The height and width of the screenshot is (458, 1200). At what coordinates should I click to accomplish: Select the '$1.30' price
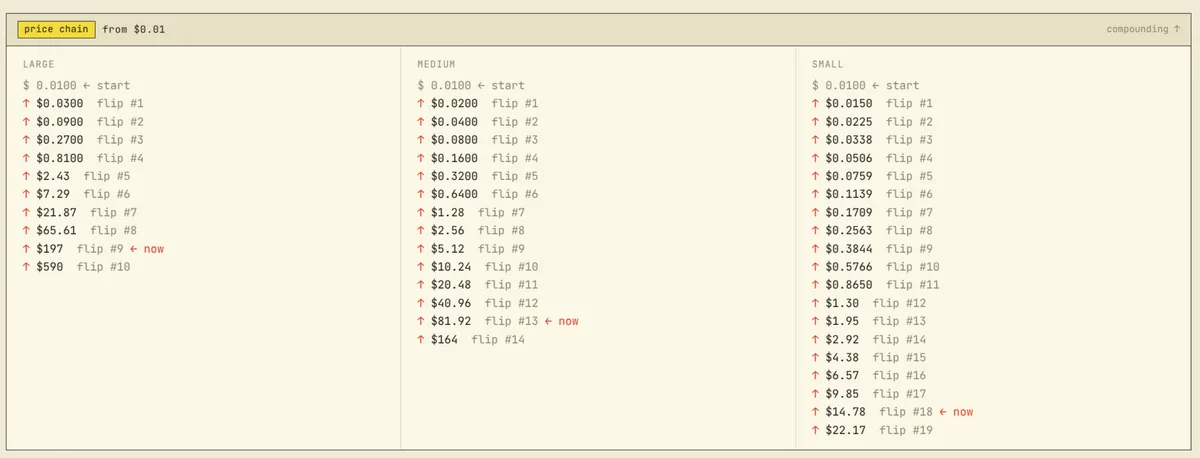[842, 302]
